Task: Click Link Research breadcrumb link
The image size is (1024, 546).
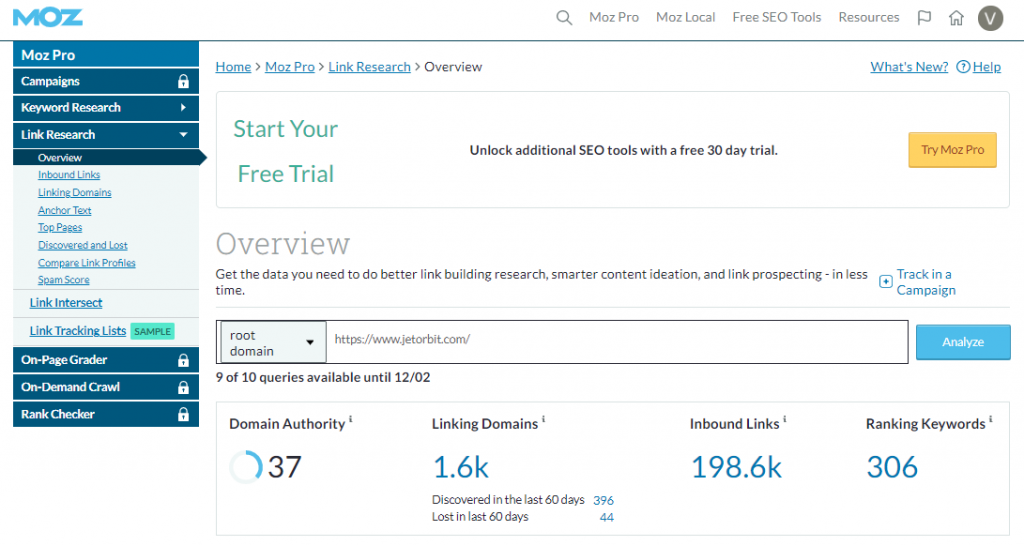Action: [369, 67]
